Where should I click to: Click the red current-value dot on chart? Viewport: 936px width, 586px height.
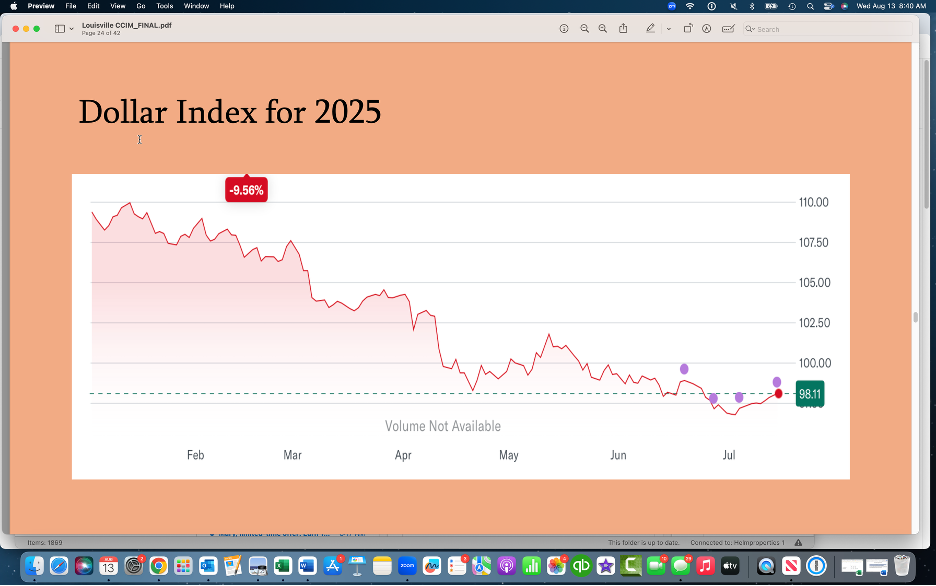779,394
